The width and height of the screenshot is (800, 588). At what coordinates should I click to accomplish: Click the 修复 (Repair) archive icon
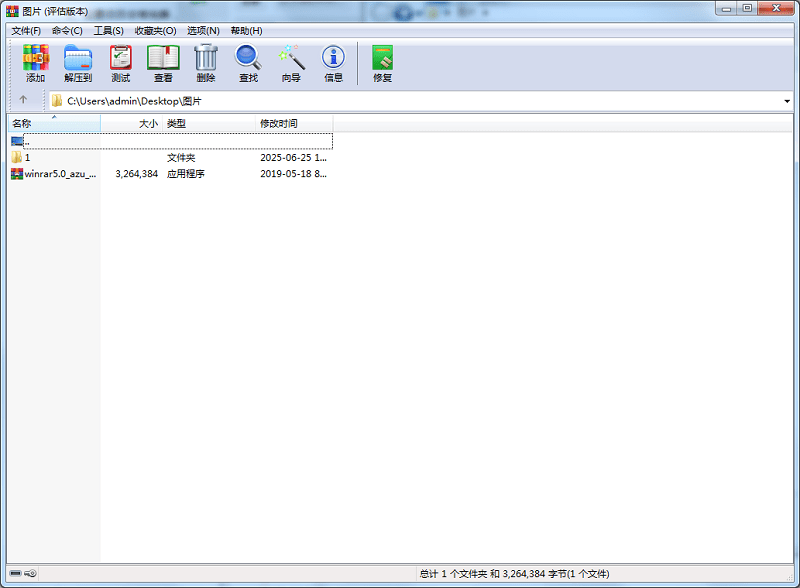[381, 62]
